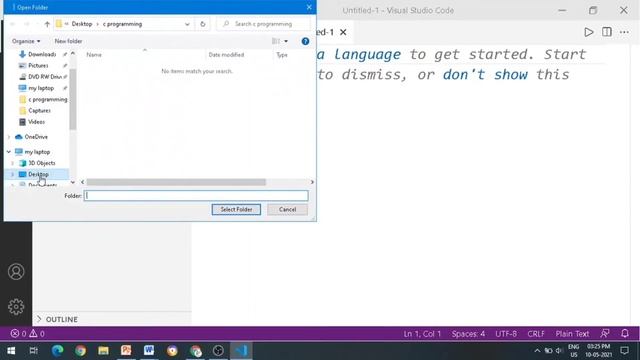Open Word from taskbar
This screenshot has height=360, width=640.
[149, 351]
